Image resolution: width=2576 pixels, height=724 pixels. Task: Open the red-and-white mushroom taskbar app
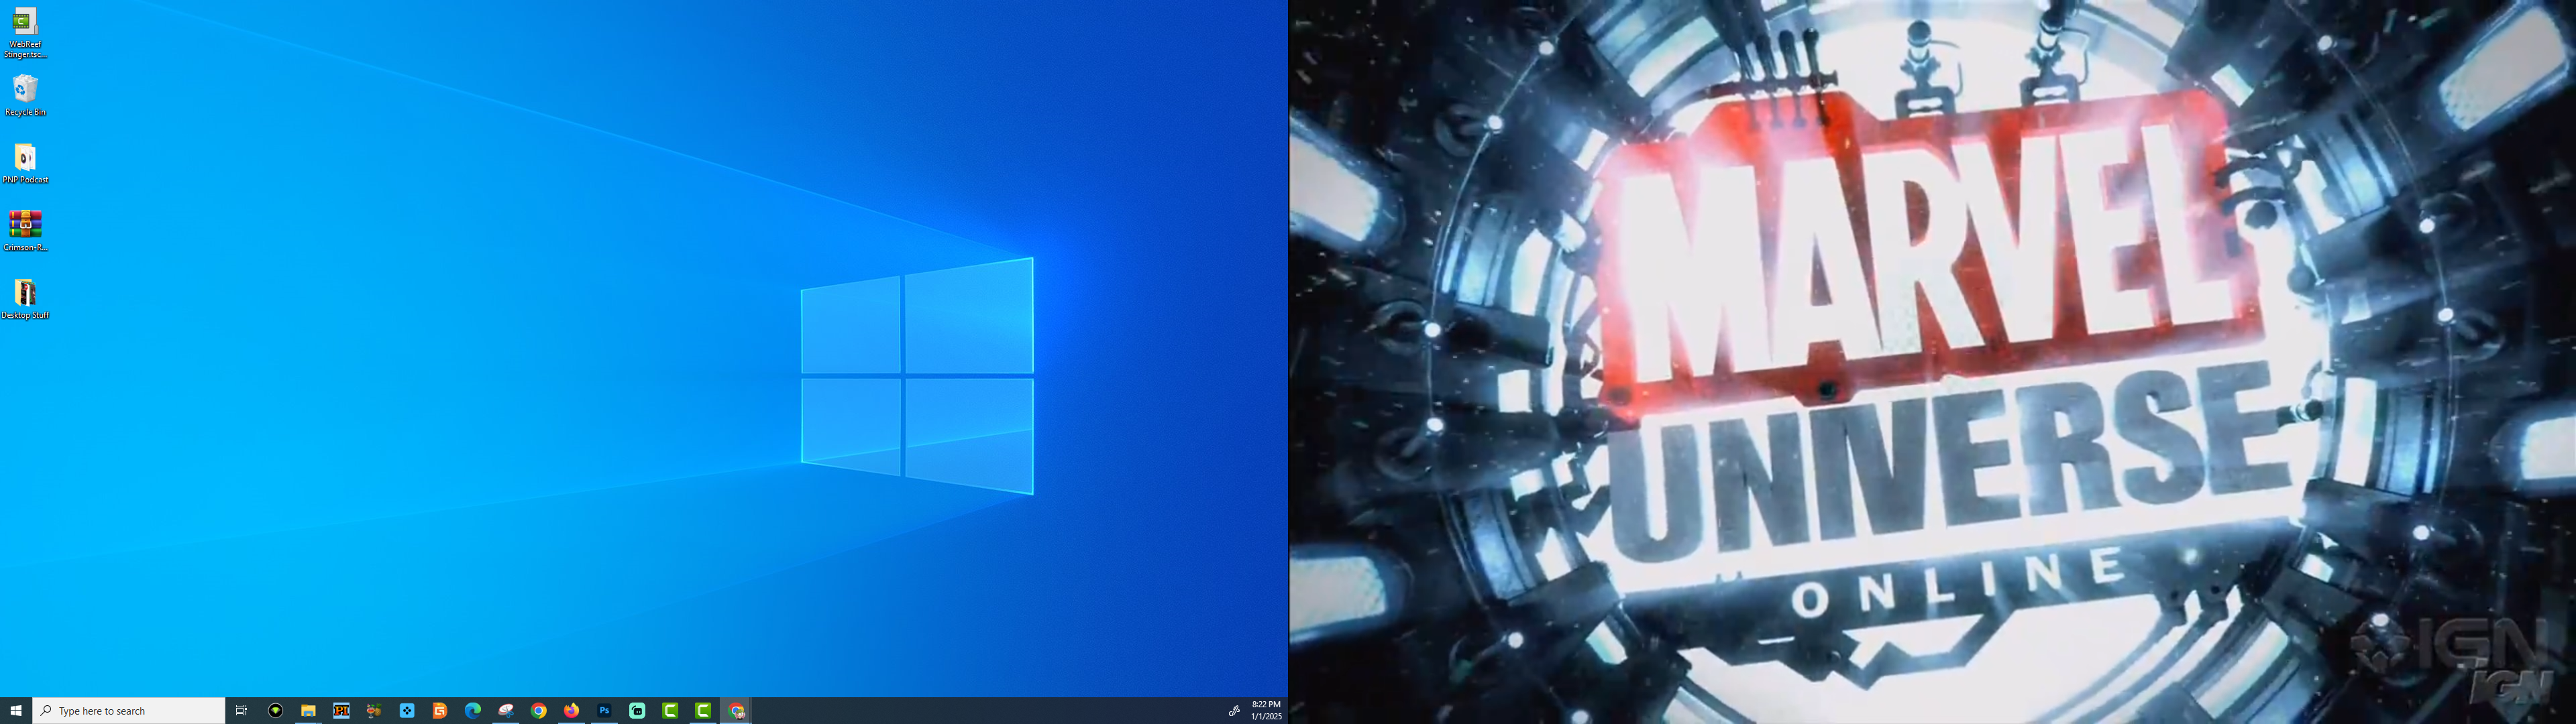(506, 711)
